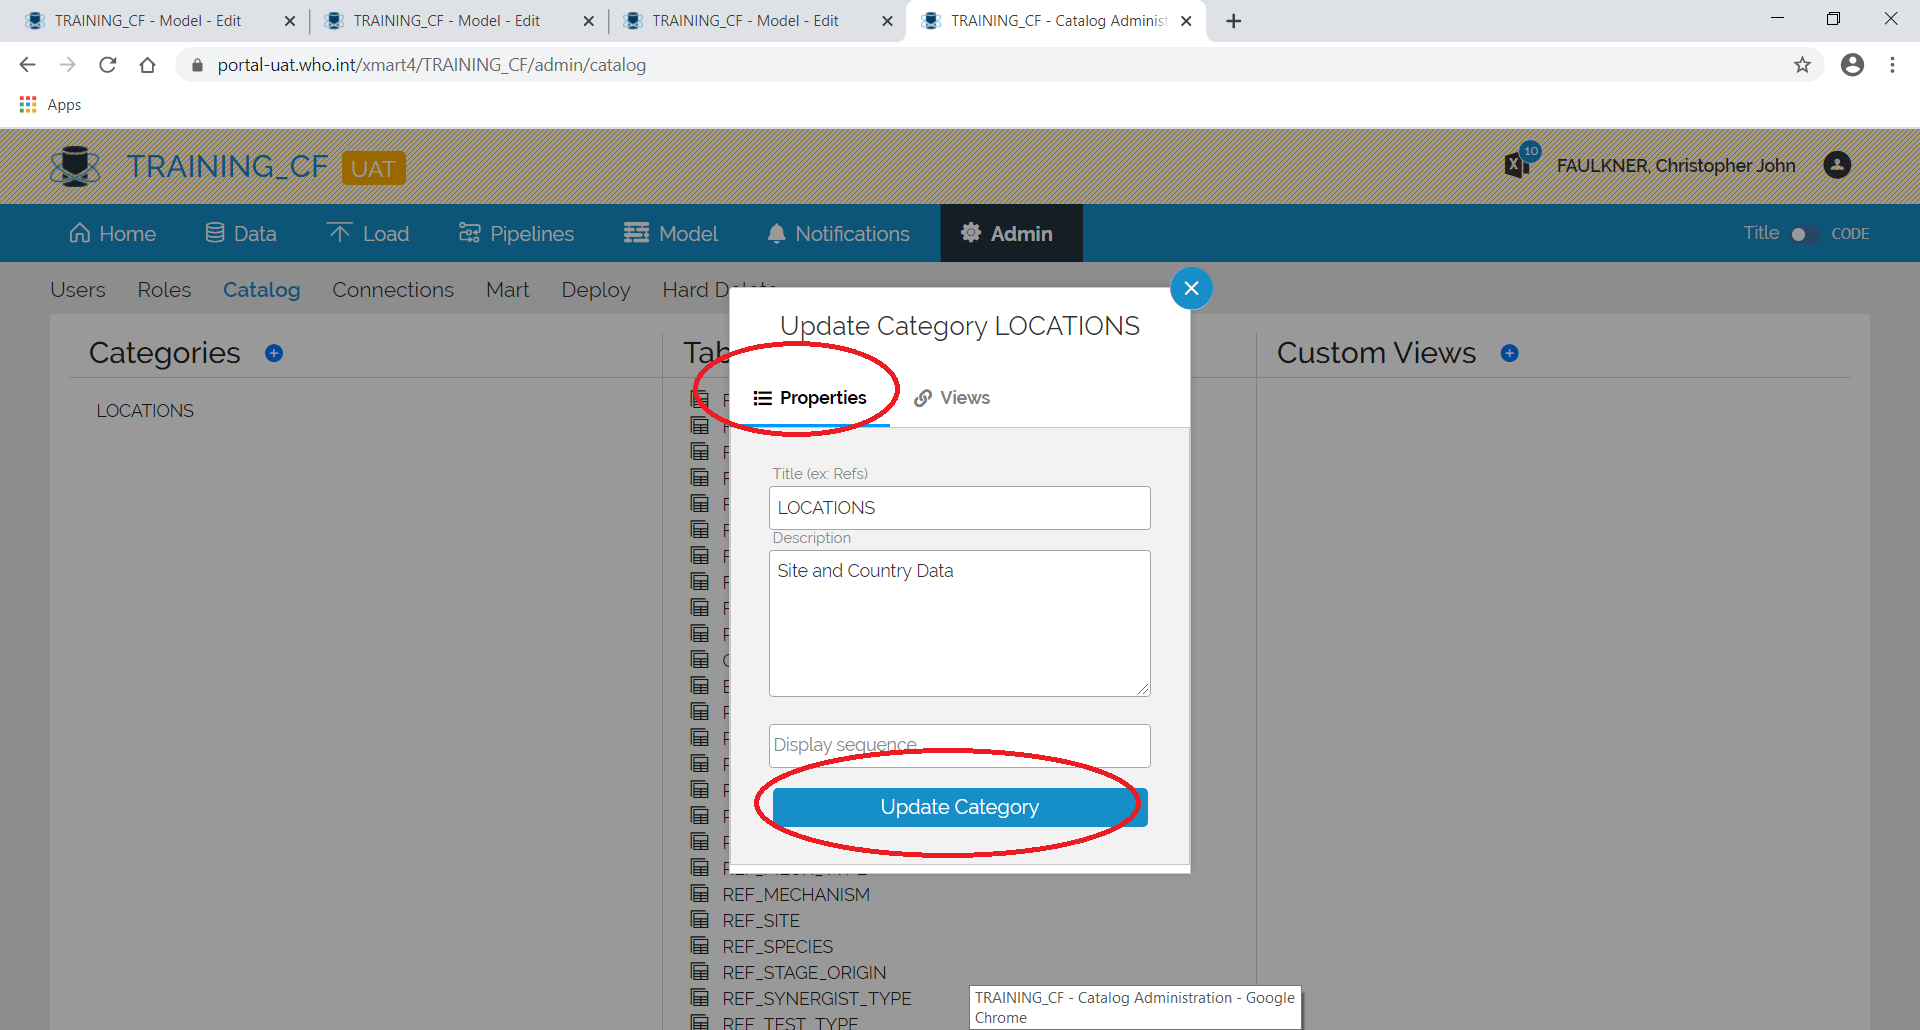Go to Mart admin section
The width and height of the screenshot is (1920, 1030).
(508, 290)
